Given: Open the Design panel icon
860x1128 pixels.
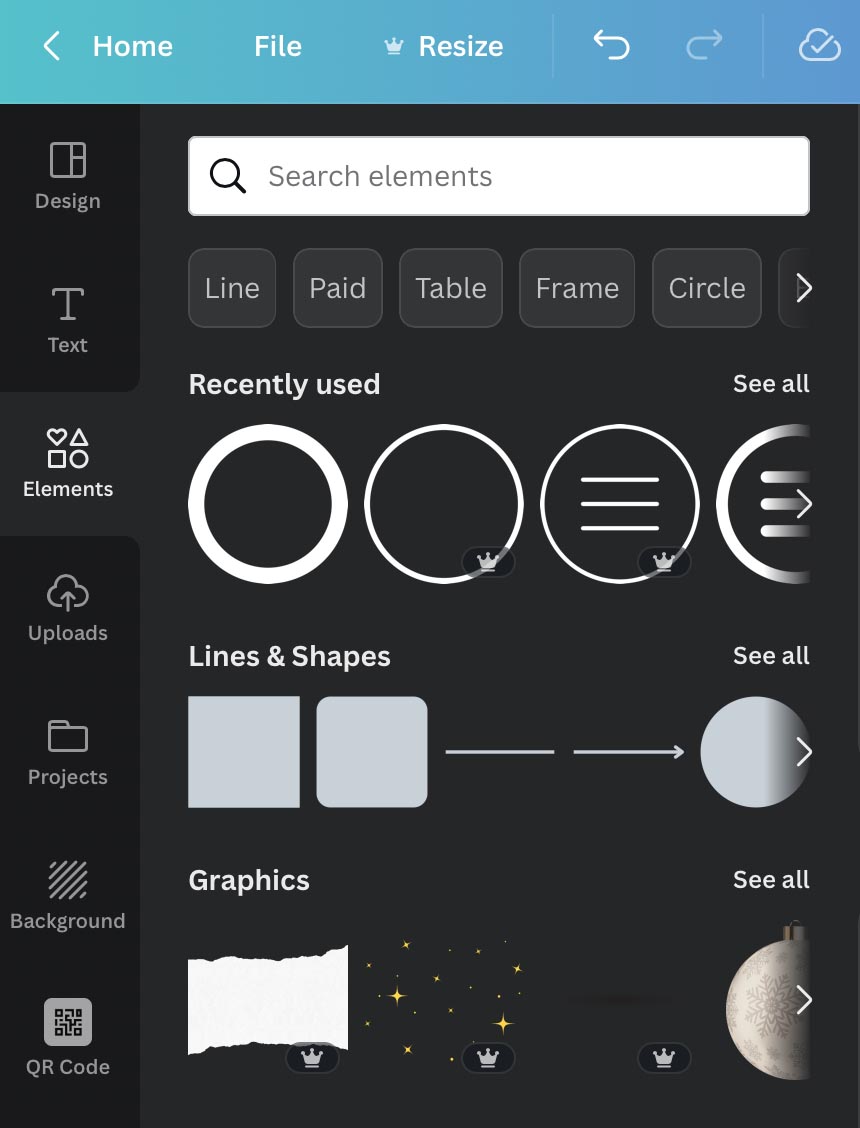Looking at the screenshot, I should pos(68,160).
